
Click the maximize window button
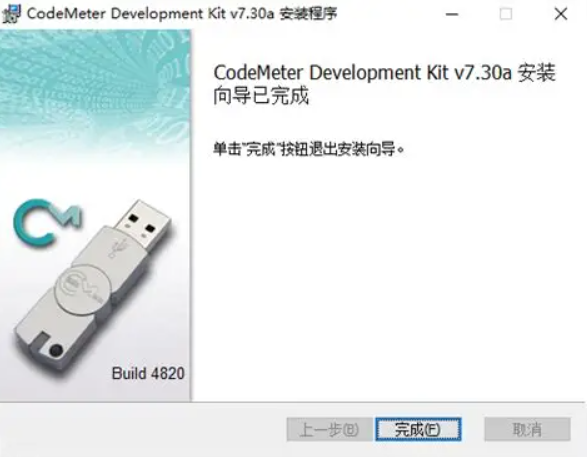(x=506, y=14)
